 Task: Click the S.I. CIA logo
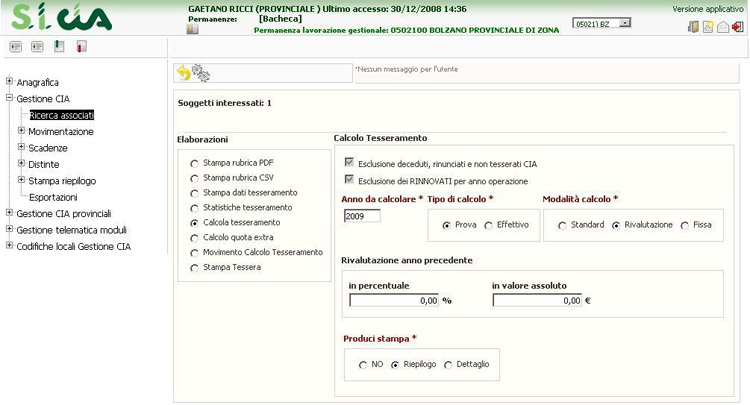(62, 18)
